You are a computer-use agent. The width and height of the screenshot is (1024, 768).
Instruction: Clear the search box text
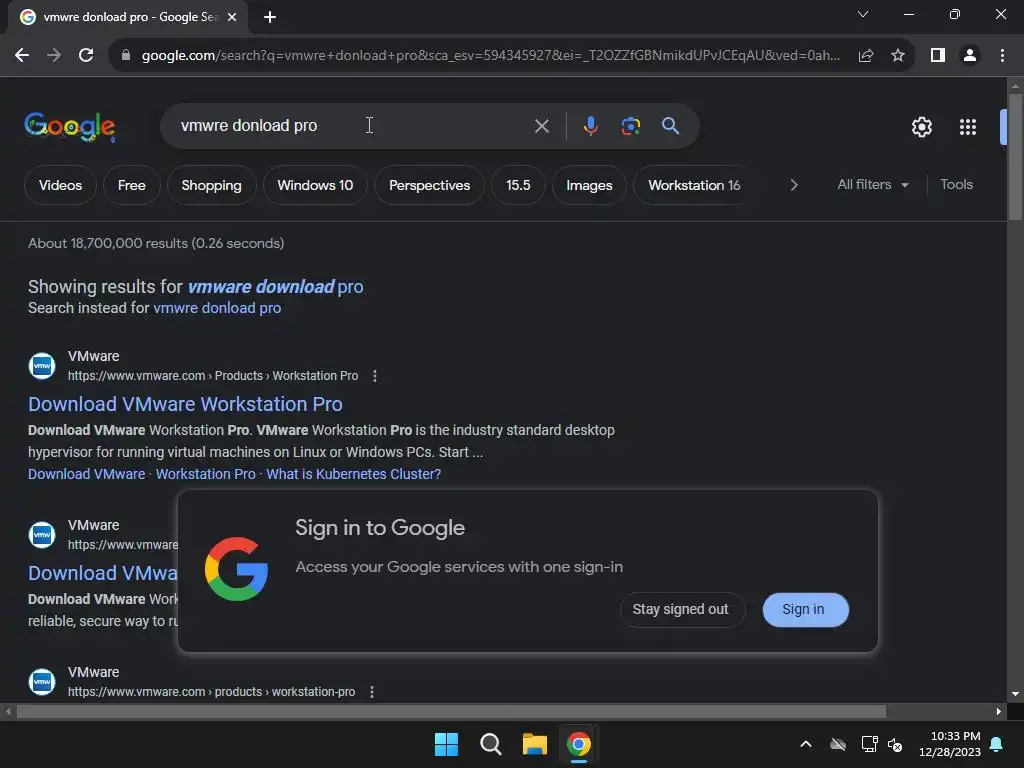pyautogui.click(x=541, y=126)
